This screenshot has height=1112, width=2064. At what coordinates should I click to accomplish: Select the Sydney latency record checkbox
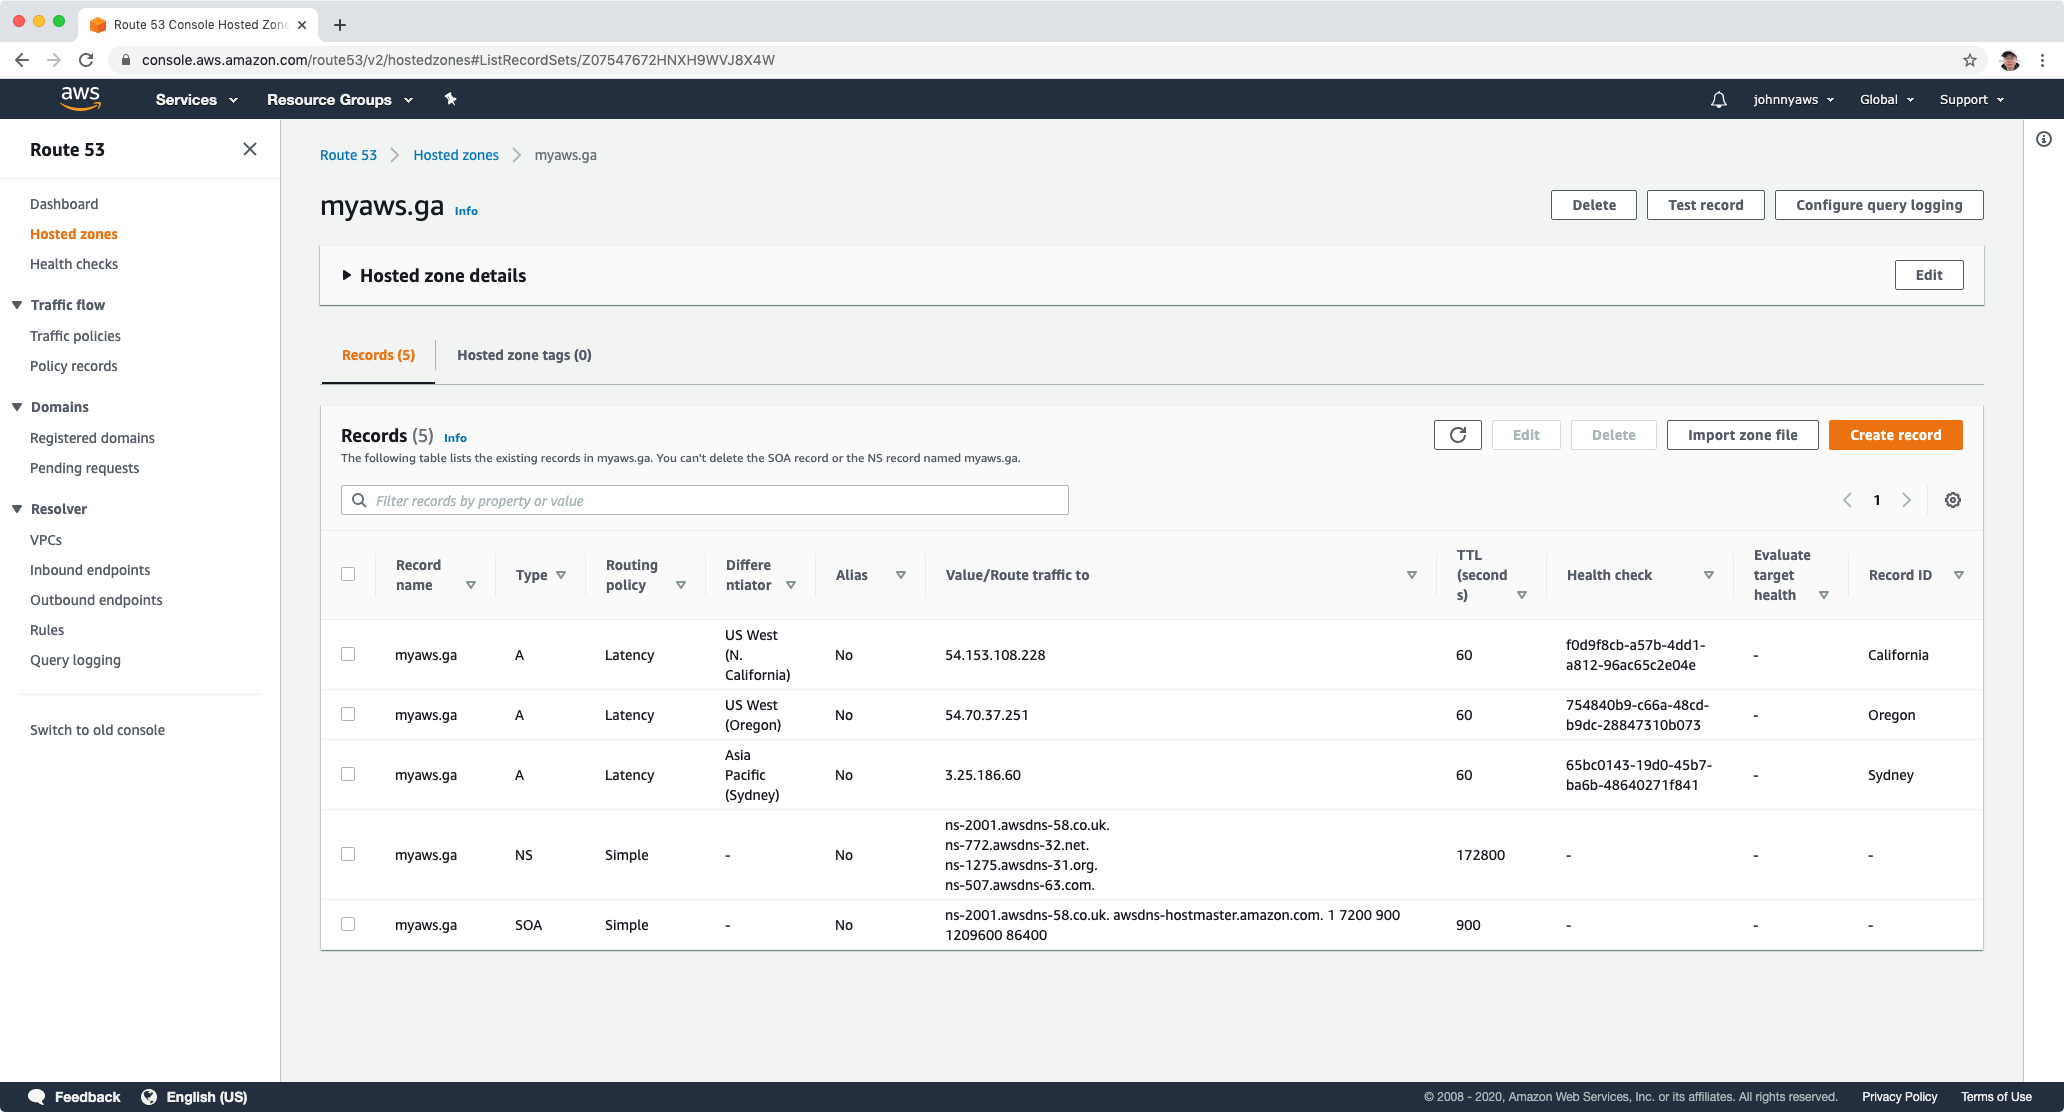pos(348,774)
